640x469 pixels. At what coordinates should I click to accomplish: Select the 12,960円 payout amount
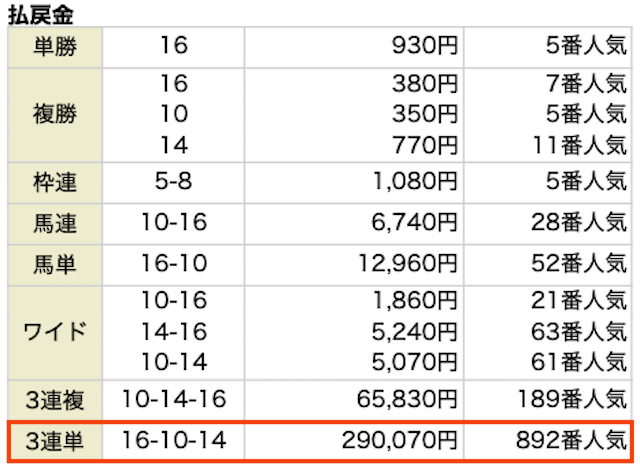tap(411, 262)
